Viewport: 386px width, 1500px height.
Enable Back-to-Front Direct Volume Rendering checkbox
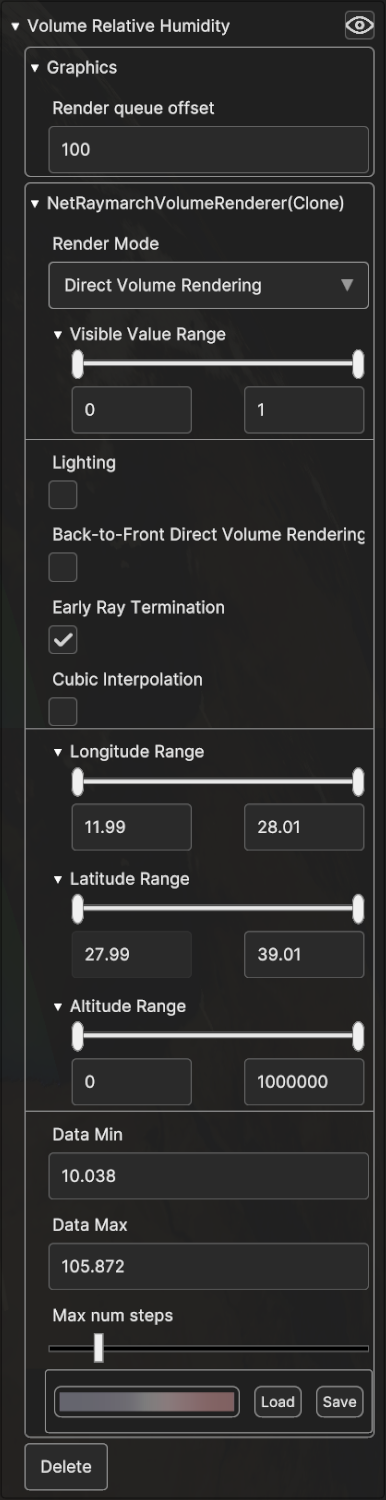click(x=63, y=567)
